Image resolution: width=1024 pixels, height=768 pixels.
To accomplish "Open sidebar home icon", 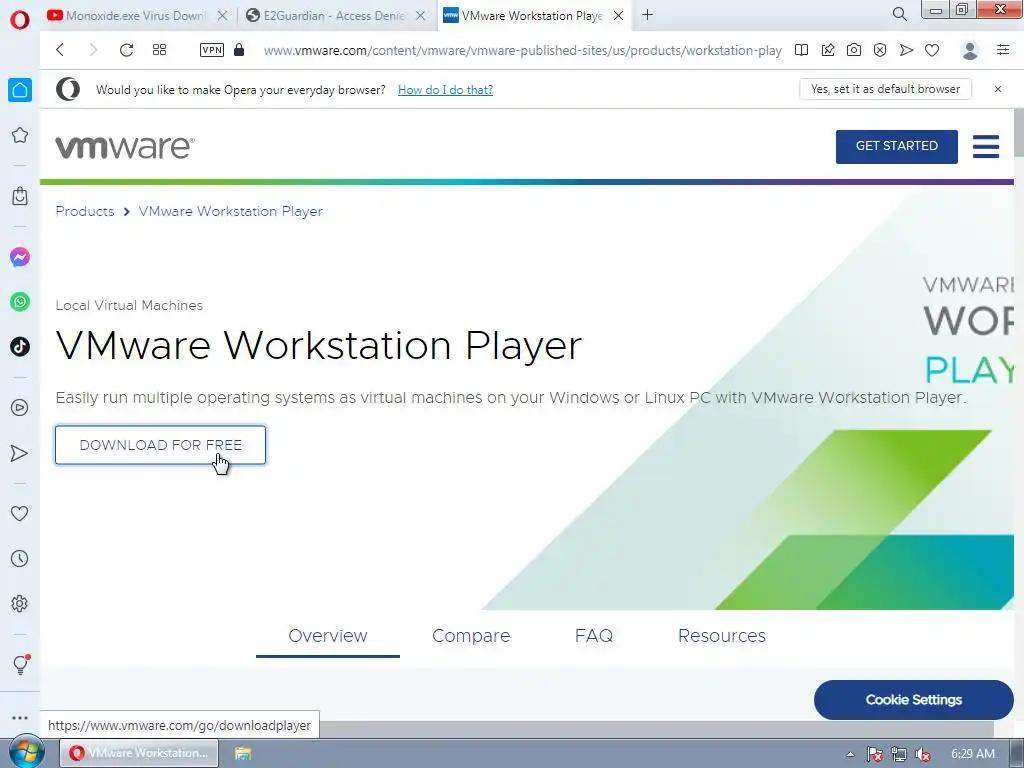I will tap(20, 90).
